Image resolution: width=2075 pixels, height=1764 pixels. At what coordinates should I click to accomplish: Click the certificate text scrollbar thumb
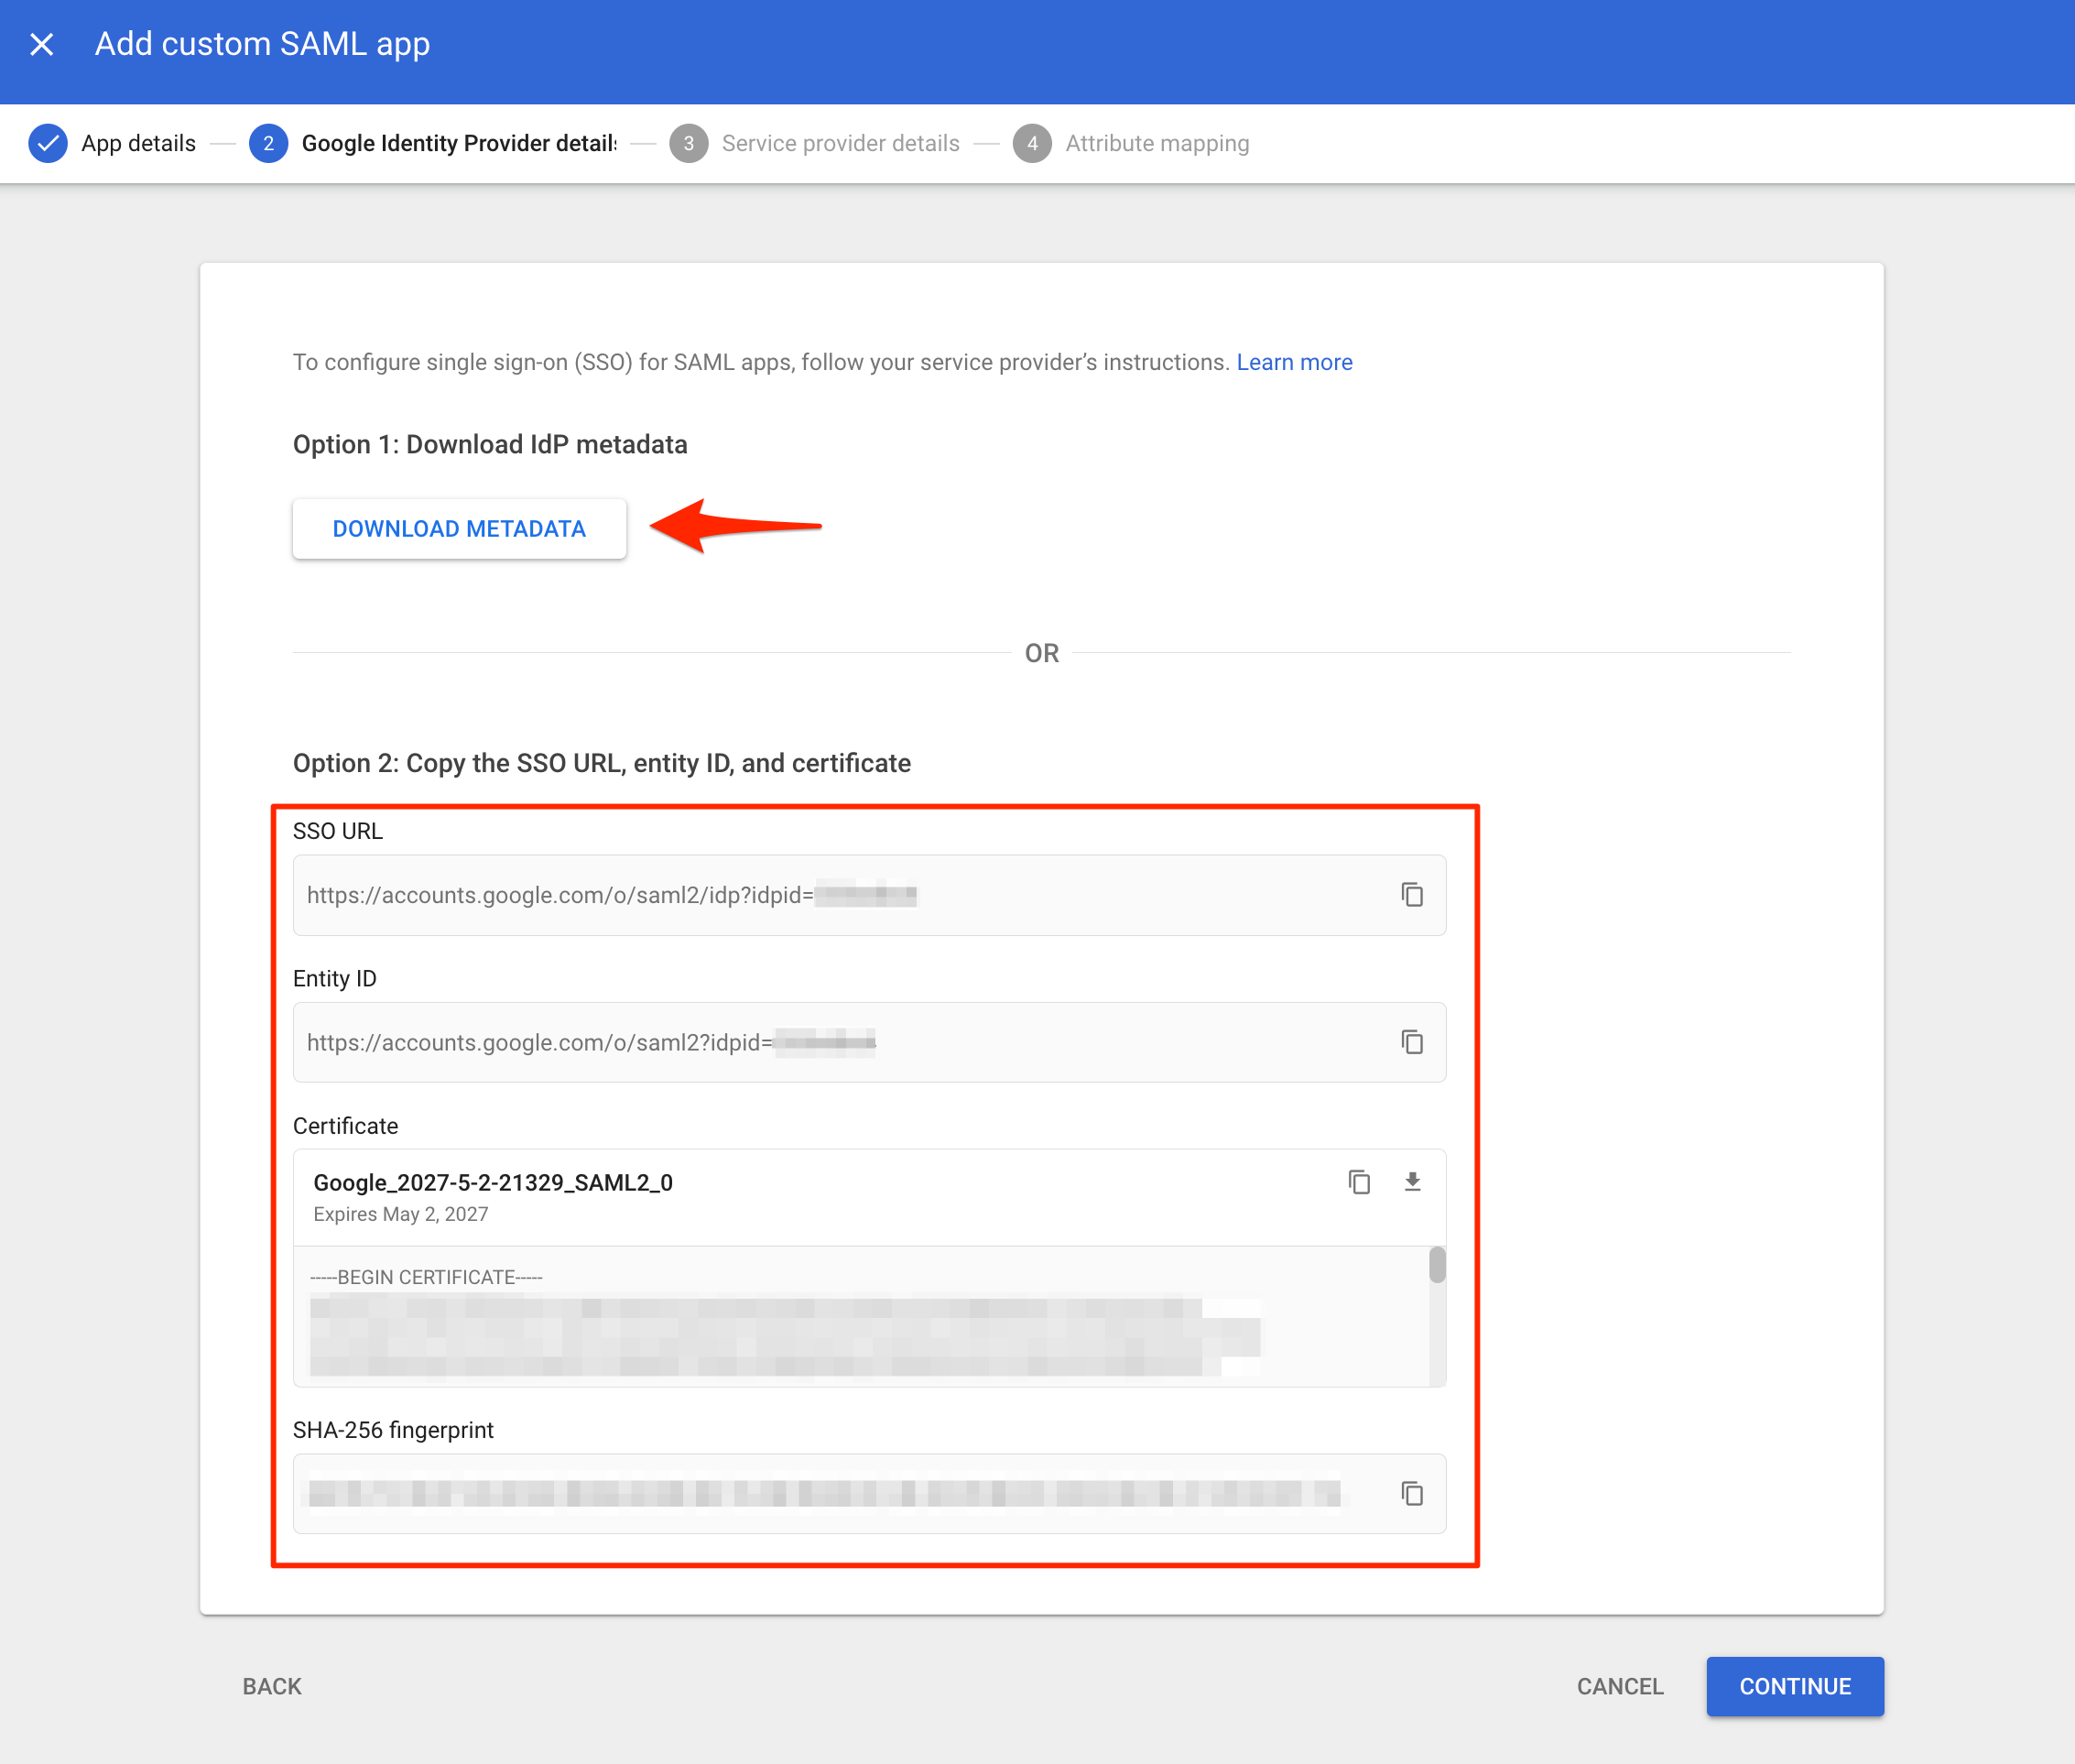[x=1436, y=1265]
